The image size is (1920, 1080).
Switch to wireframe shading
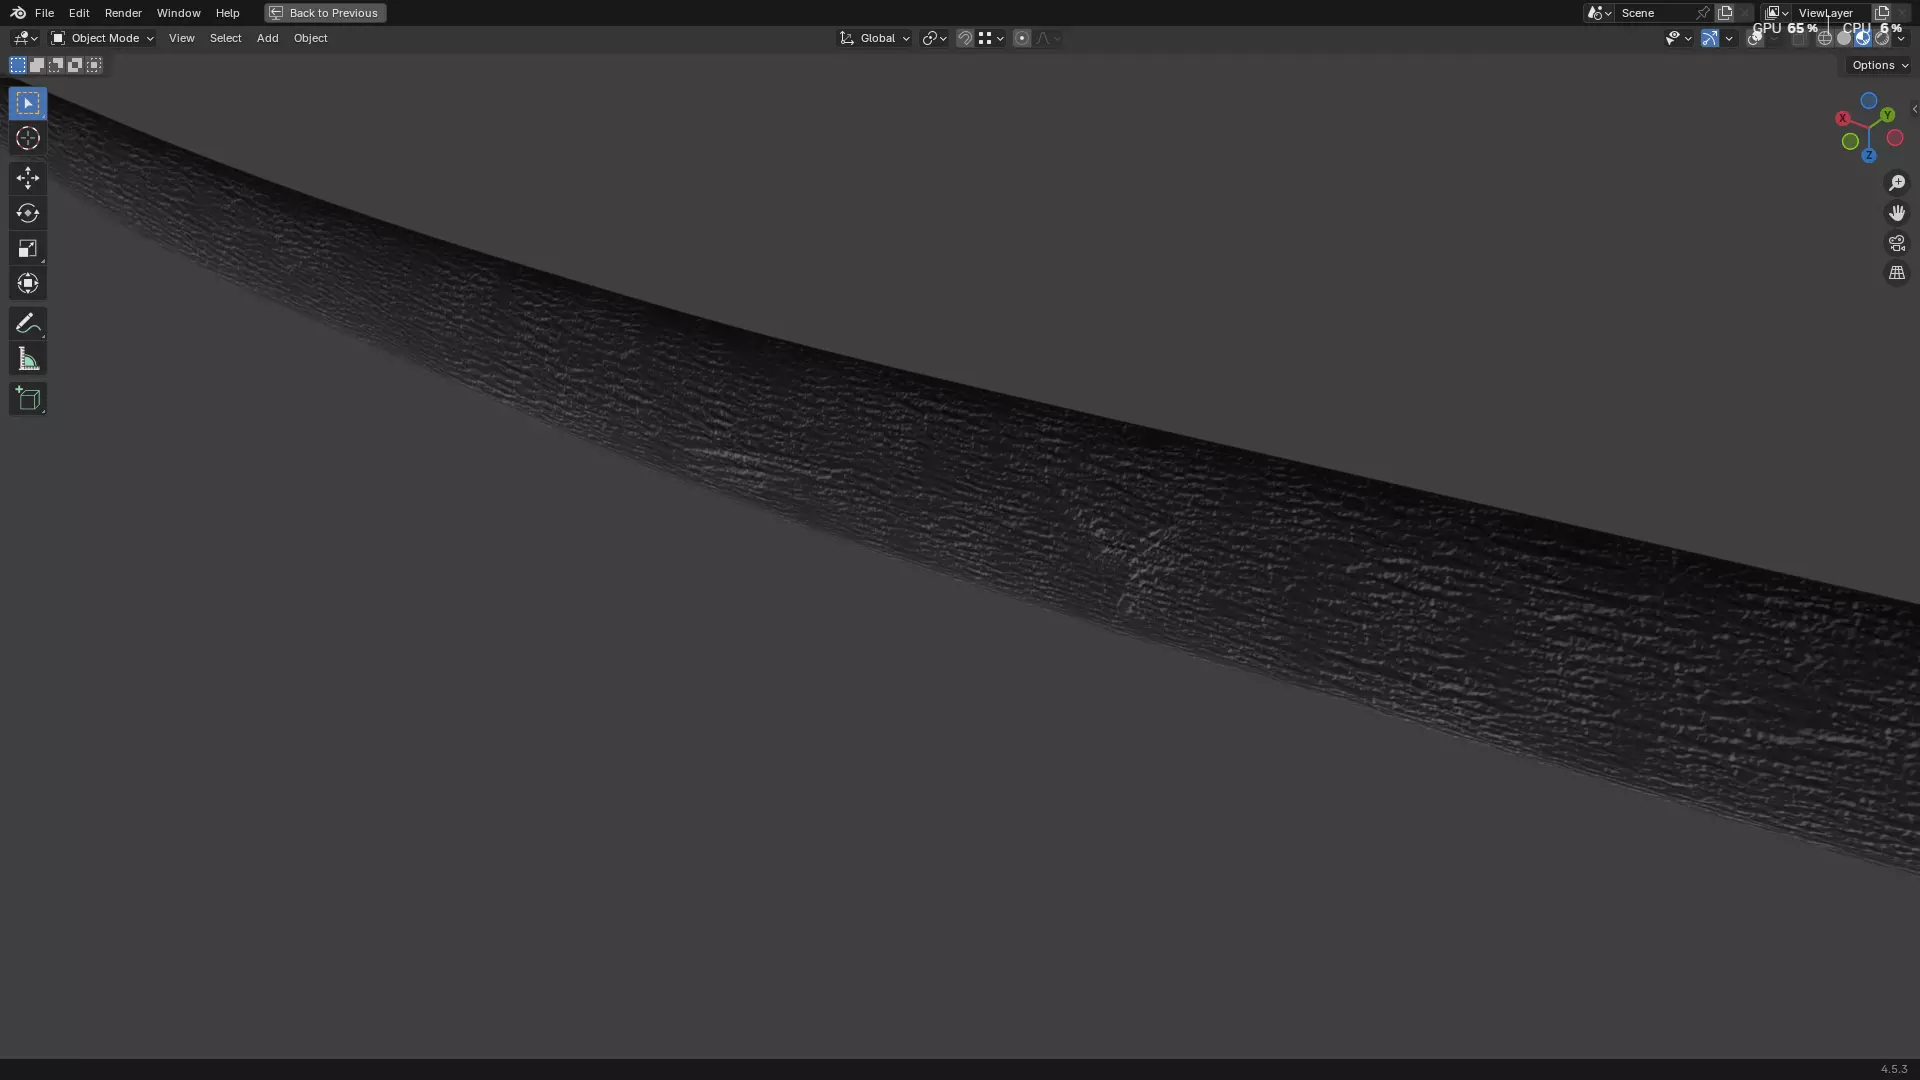[1825, 38]
